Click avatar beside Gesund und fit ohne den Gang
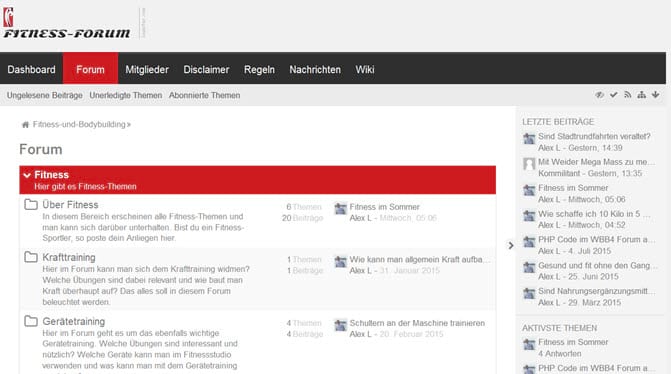The image size is (671, 374). coord(529,267)
